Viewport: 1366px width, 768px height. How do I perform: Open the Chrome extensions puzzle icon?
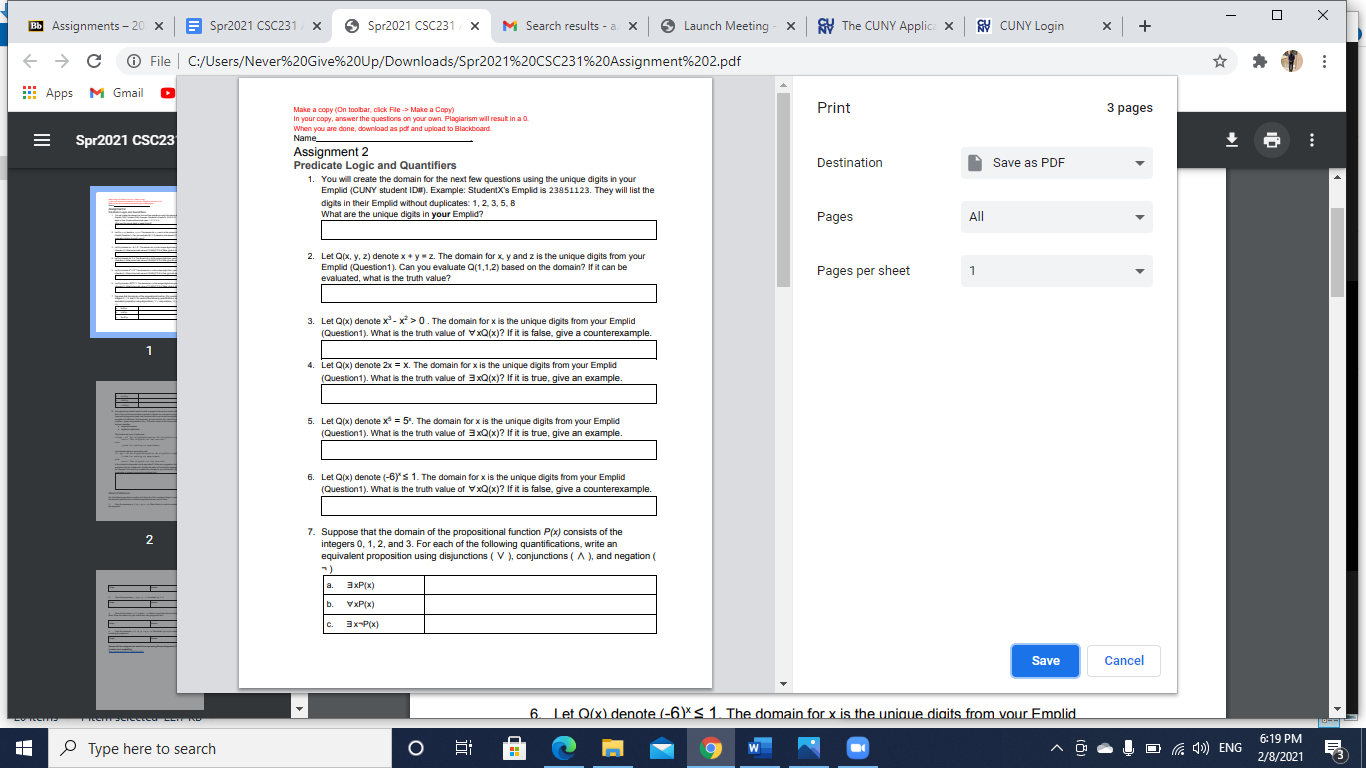[x=1257, y=60]
